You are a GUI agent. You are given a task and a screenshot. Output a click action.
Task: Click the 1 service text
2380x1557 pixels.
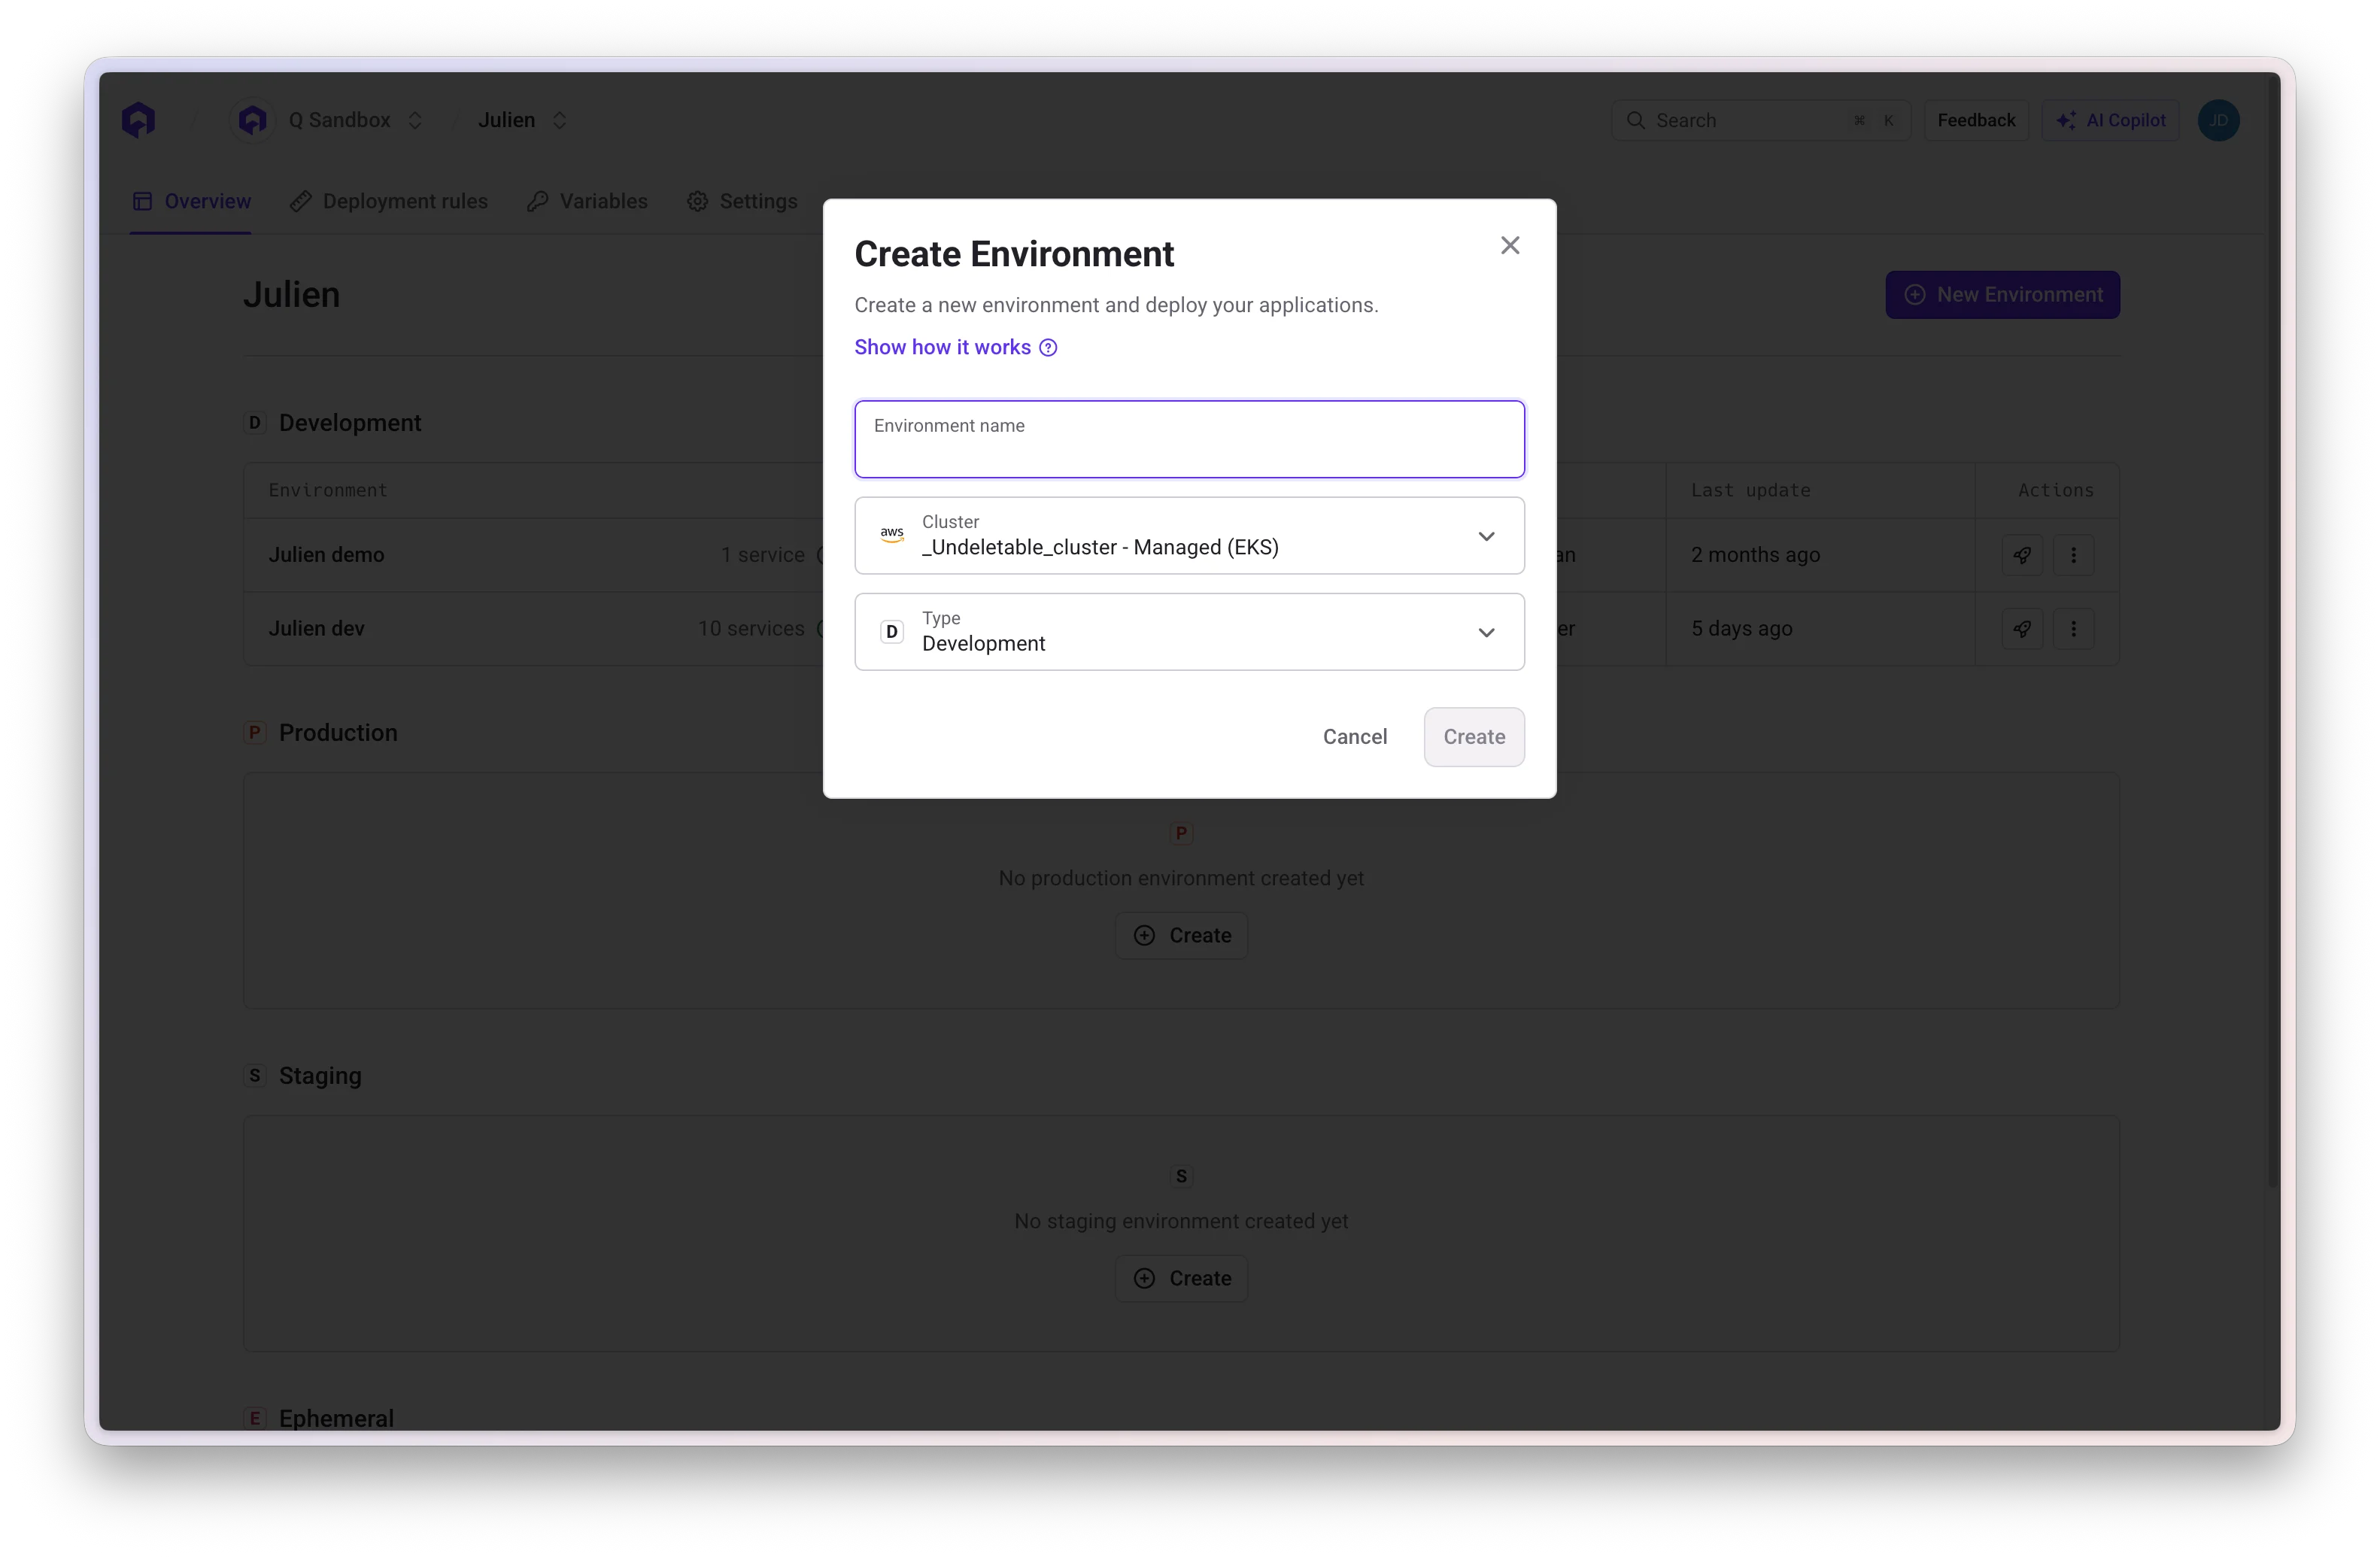click(763, 555)
